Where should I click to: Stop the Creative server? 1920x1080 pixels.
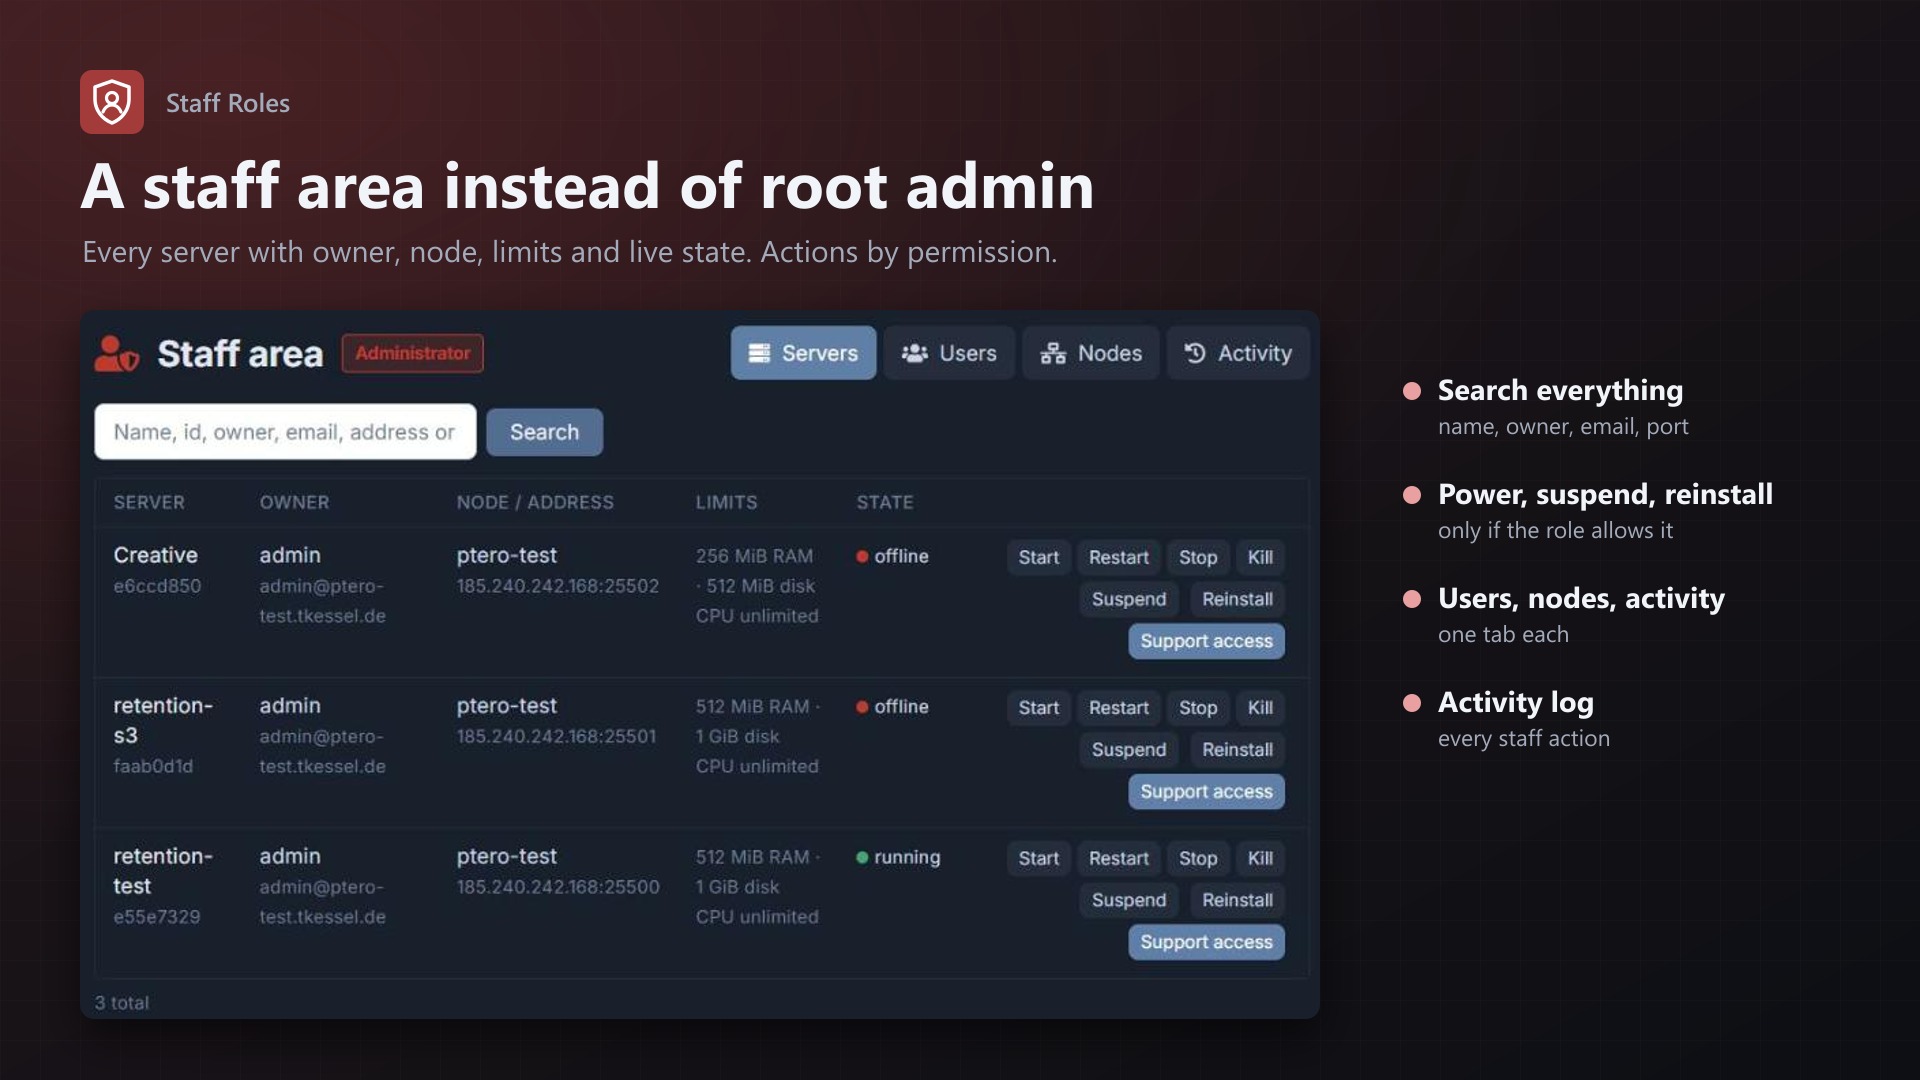(1198, 557)
